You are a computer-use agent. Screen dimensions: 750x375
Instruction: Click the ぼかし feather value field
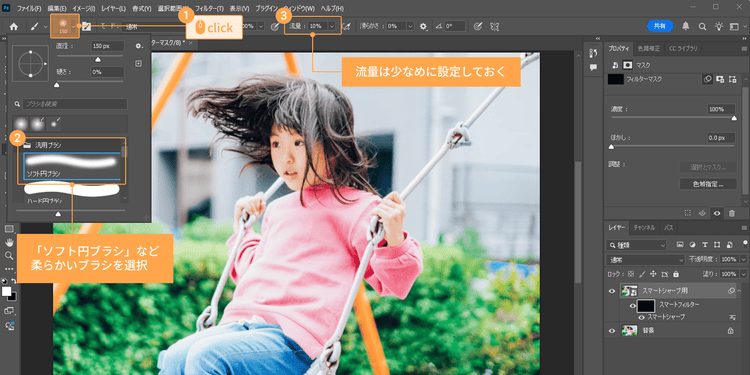(722, 138)
